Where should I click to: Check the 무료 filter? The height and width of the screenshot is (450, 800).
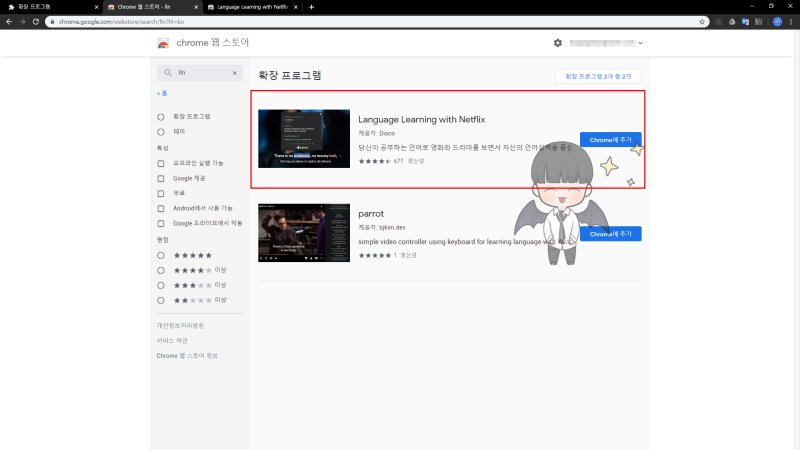pos(161,193)
